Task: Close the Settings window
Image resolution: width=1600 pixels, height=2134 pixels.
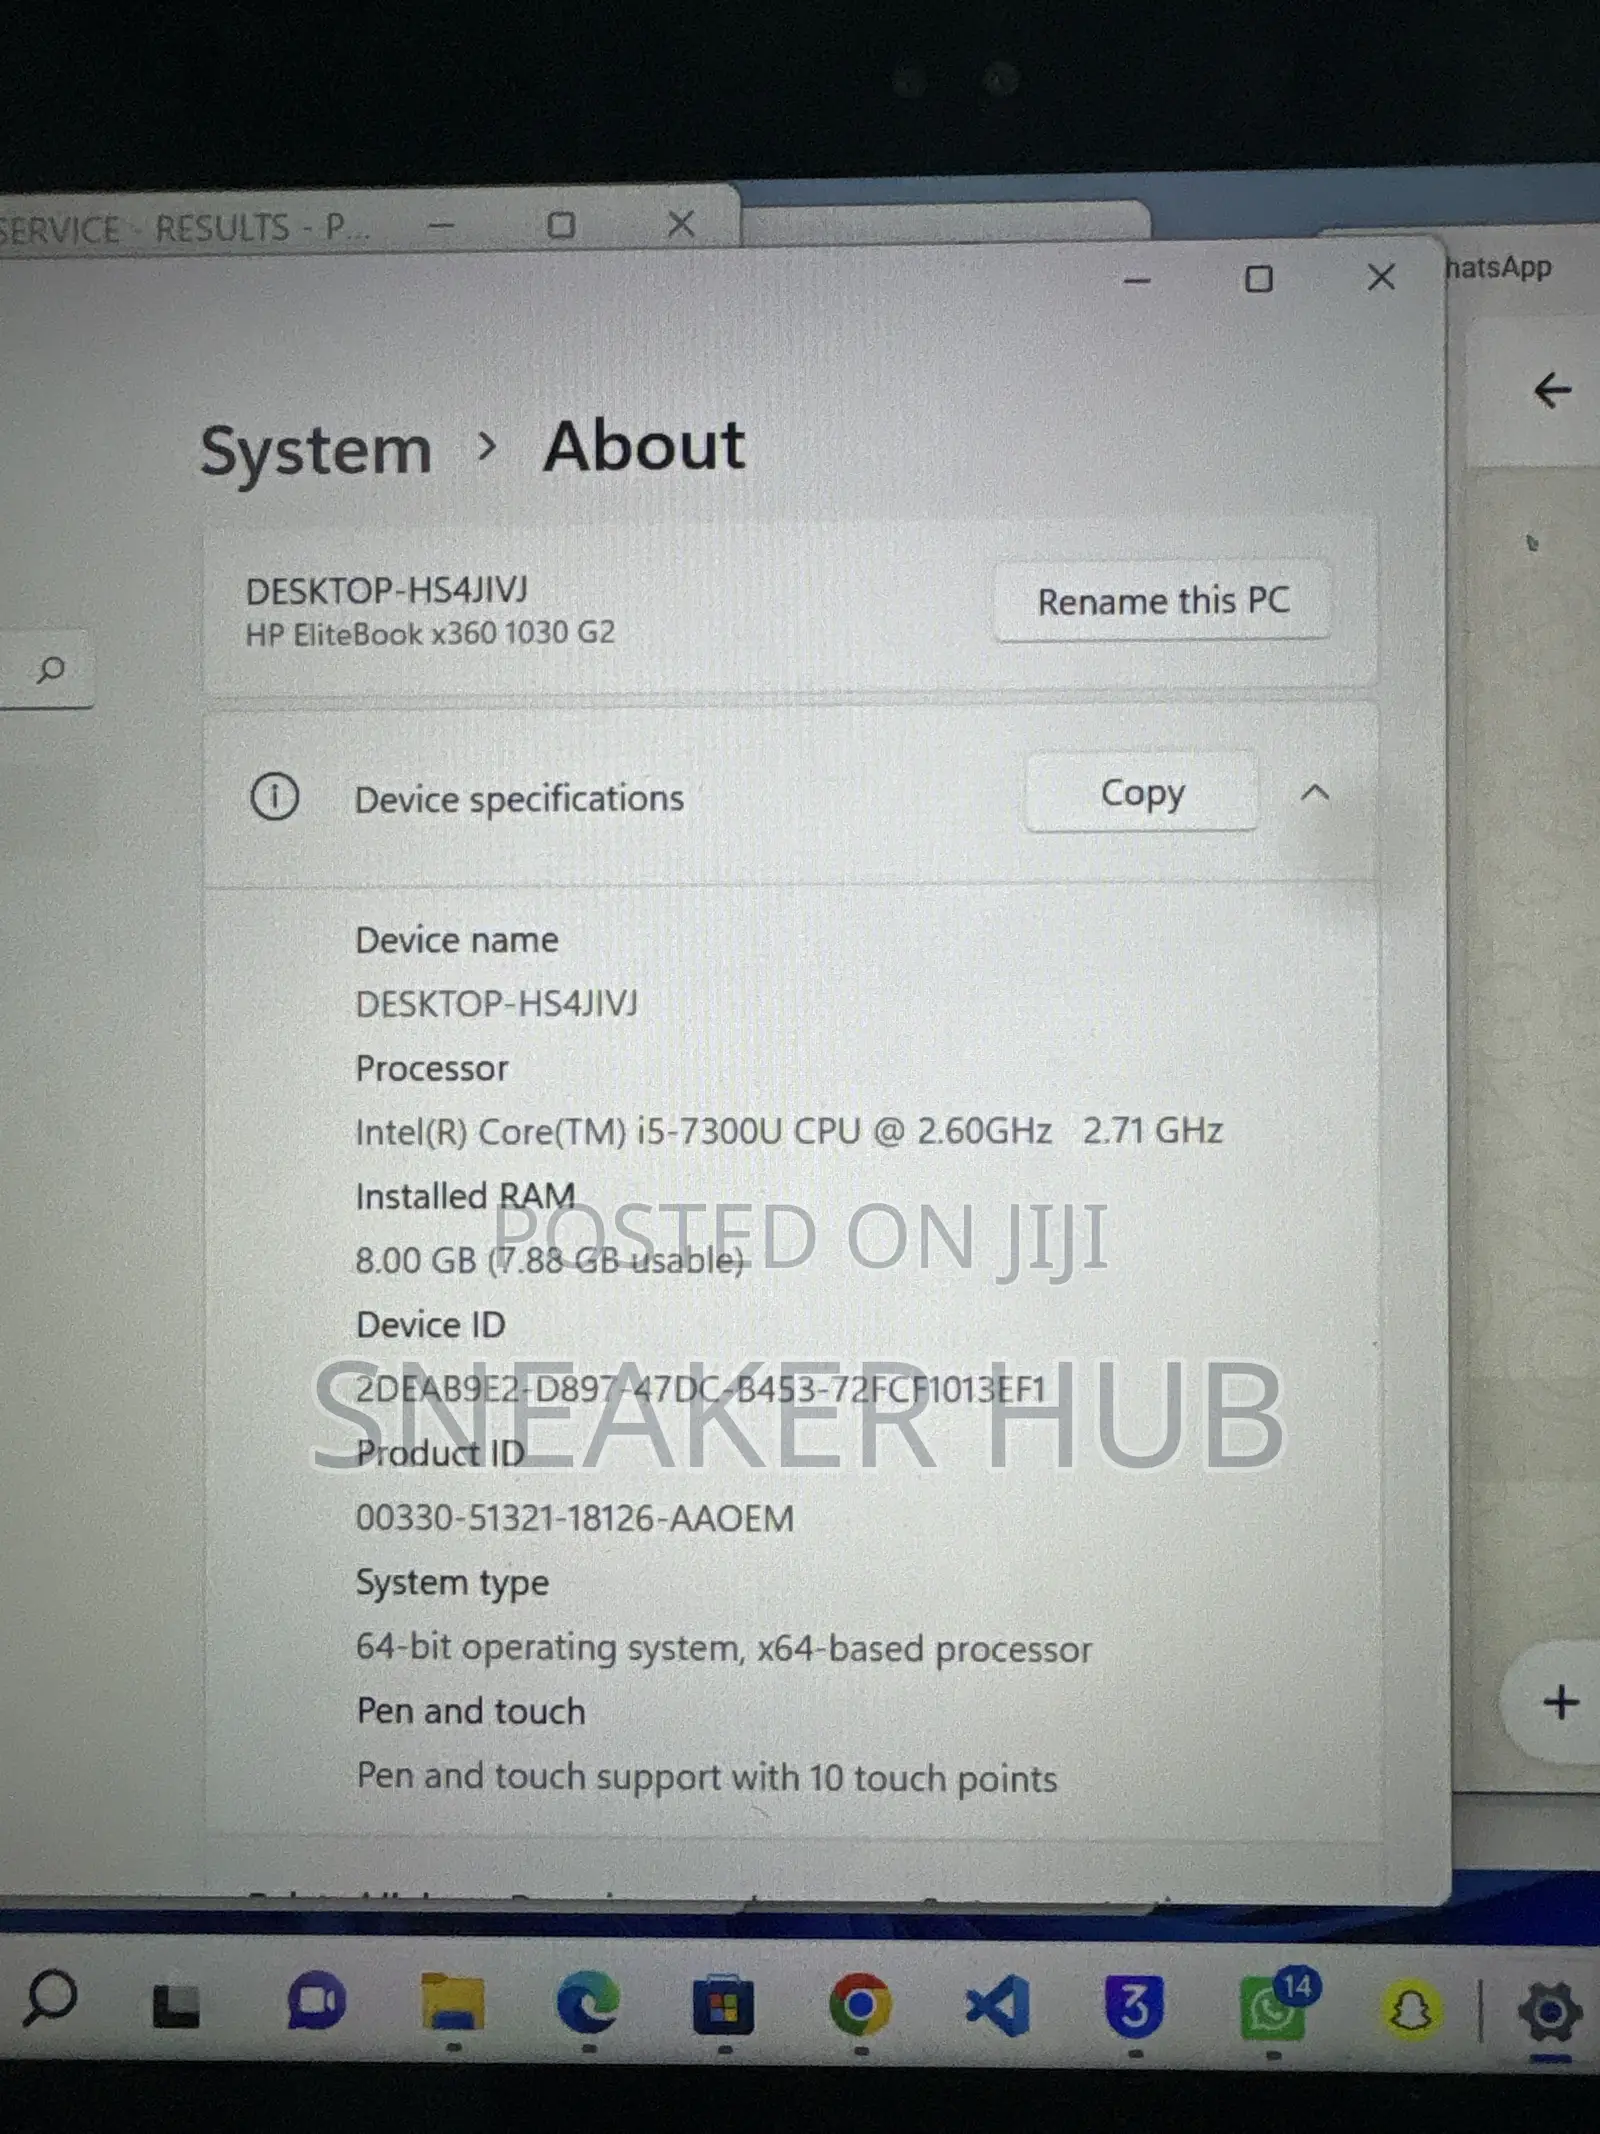Action: point(1381,277)
